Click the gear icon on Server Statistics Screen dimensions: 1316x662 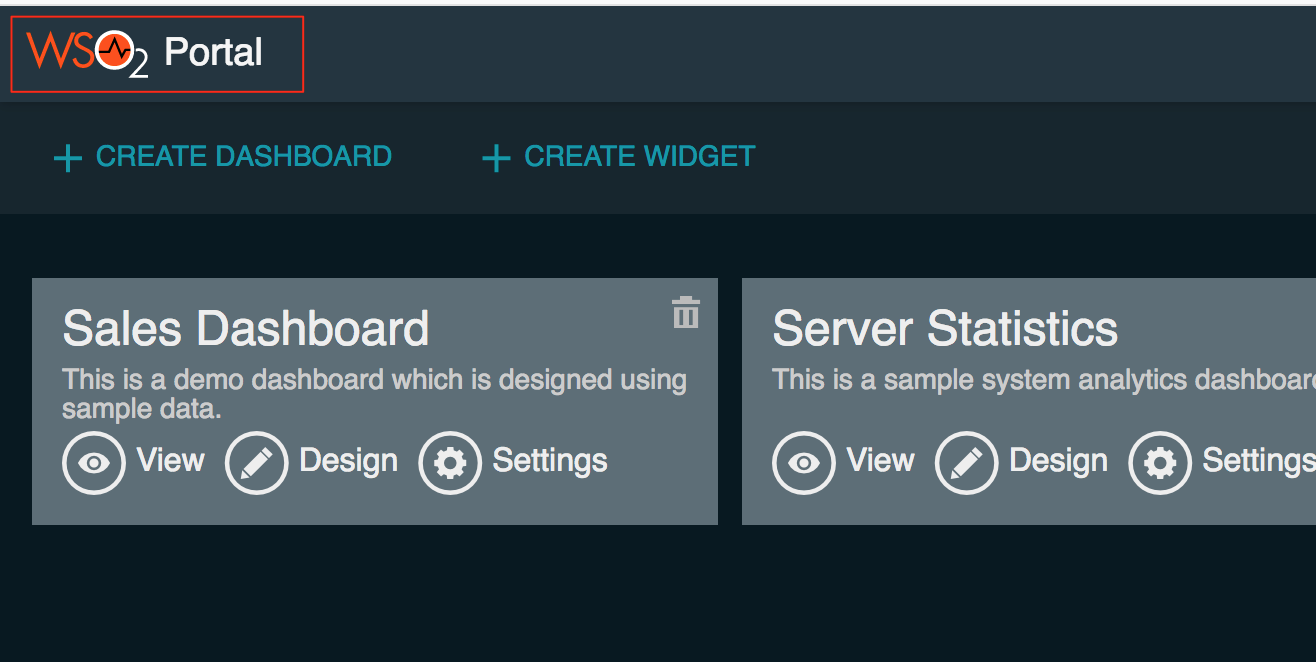[x=1160, y=462]
